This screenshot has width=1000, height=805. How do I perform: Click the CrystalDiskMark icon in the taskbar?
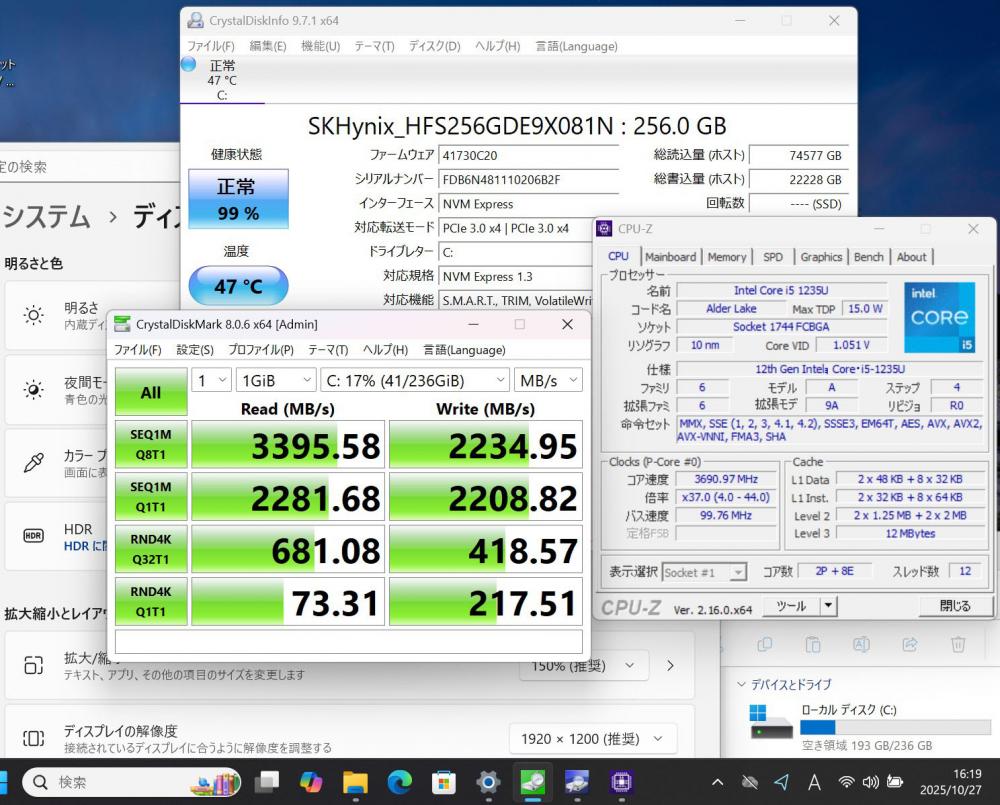point(533,781)
